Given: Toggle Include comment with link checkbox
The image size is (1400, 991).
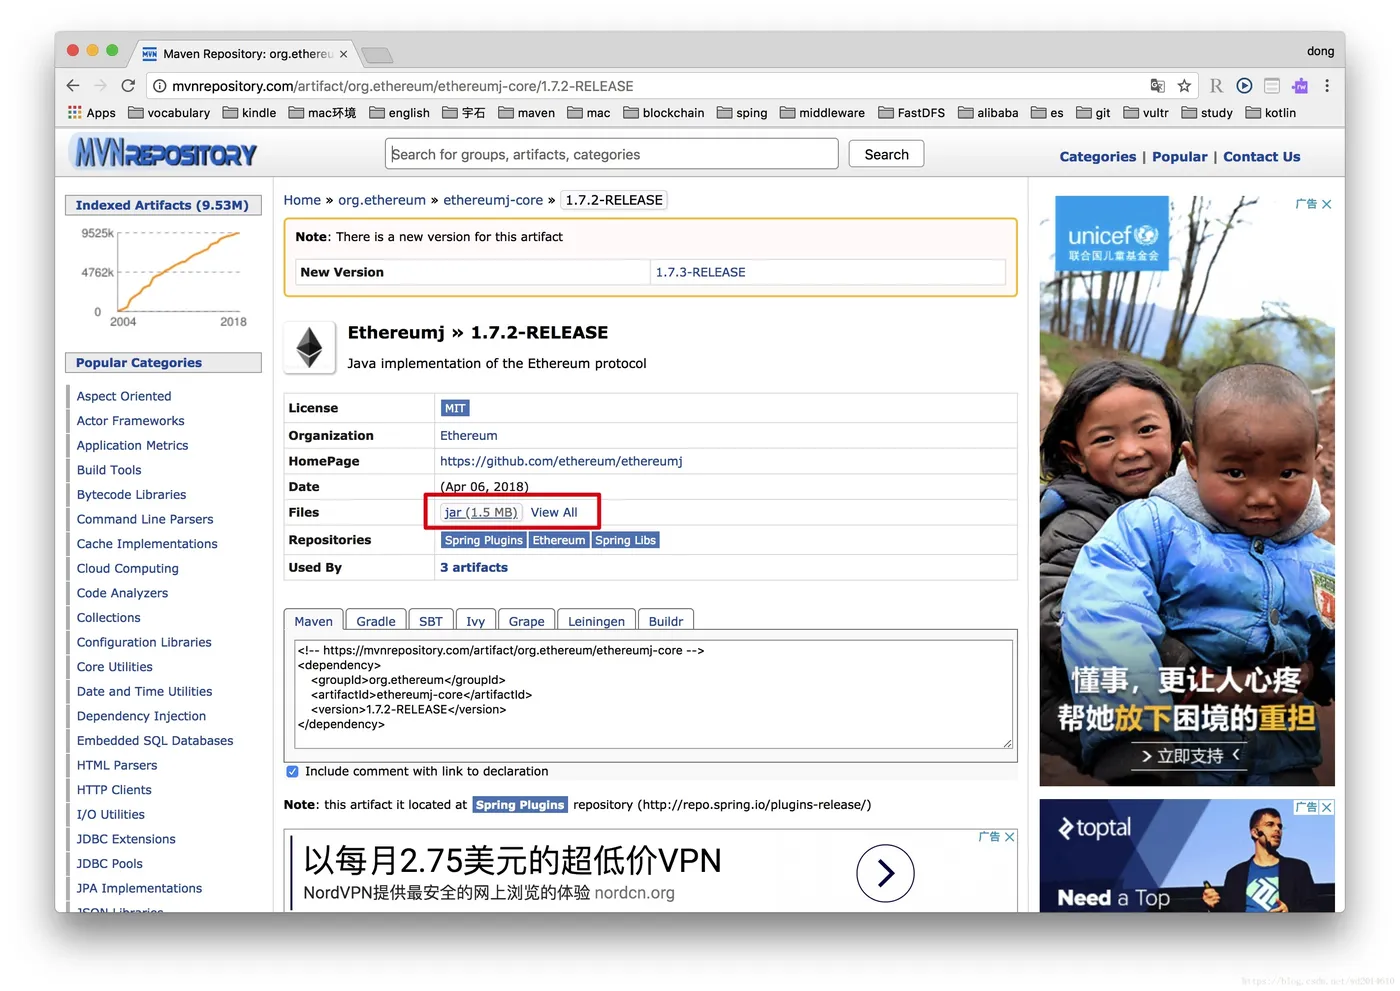Looking at the screenshot, I should point(292,771).
